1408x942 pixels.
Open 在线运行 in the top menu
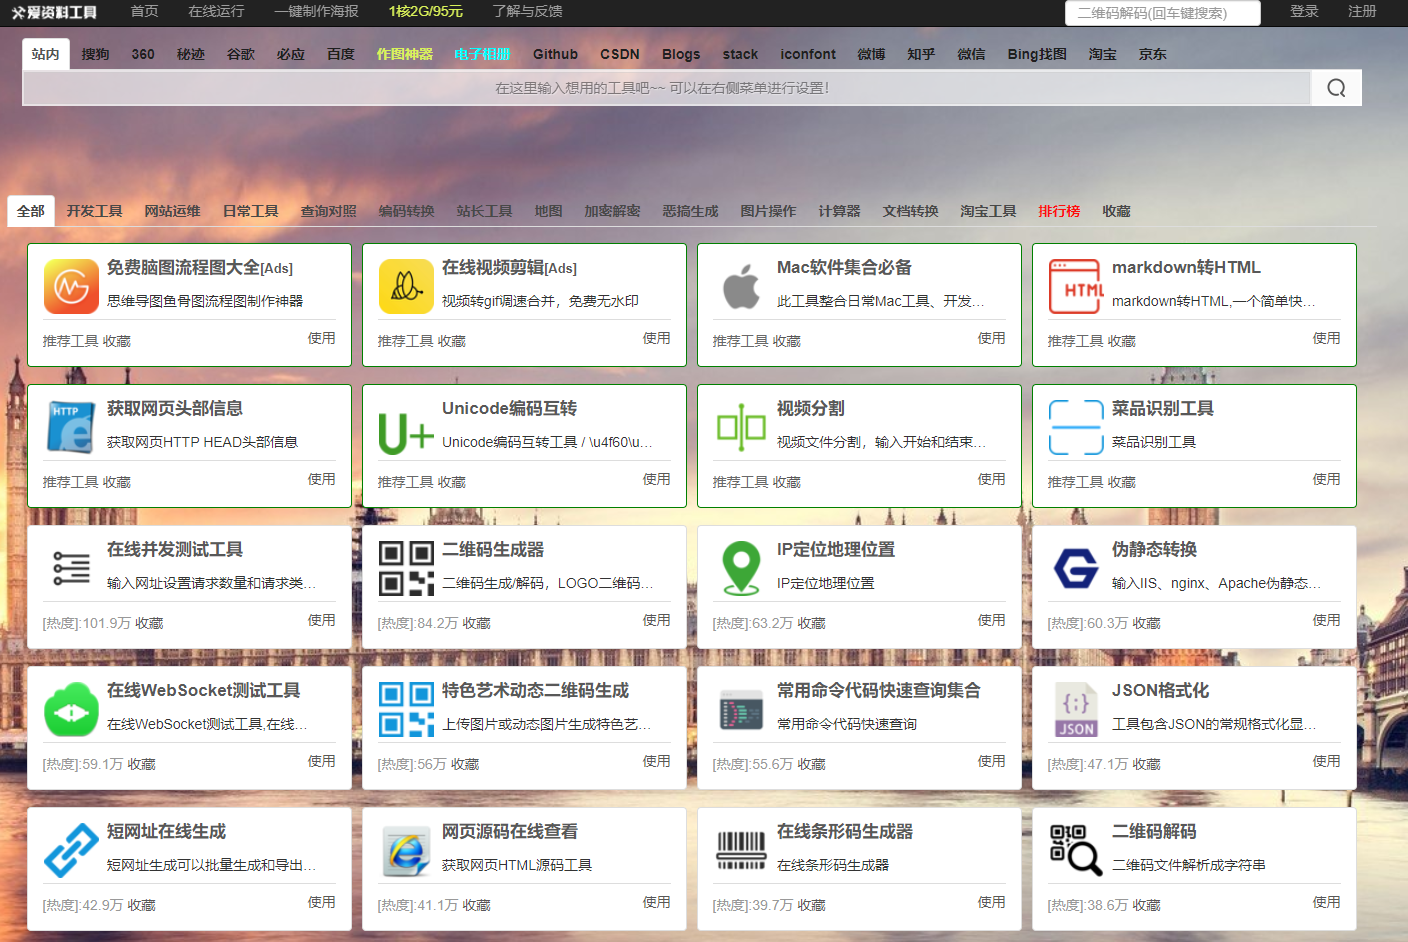216,11
